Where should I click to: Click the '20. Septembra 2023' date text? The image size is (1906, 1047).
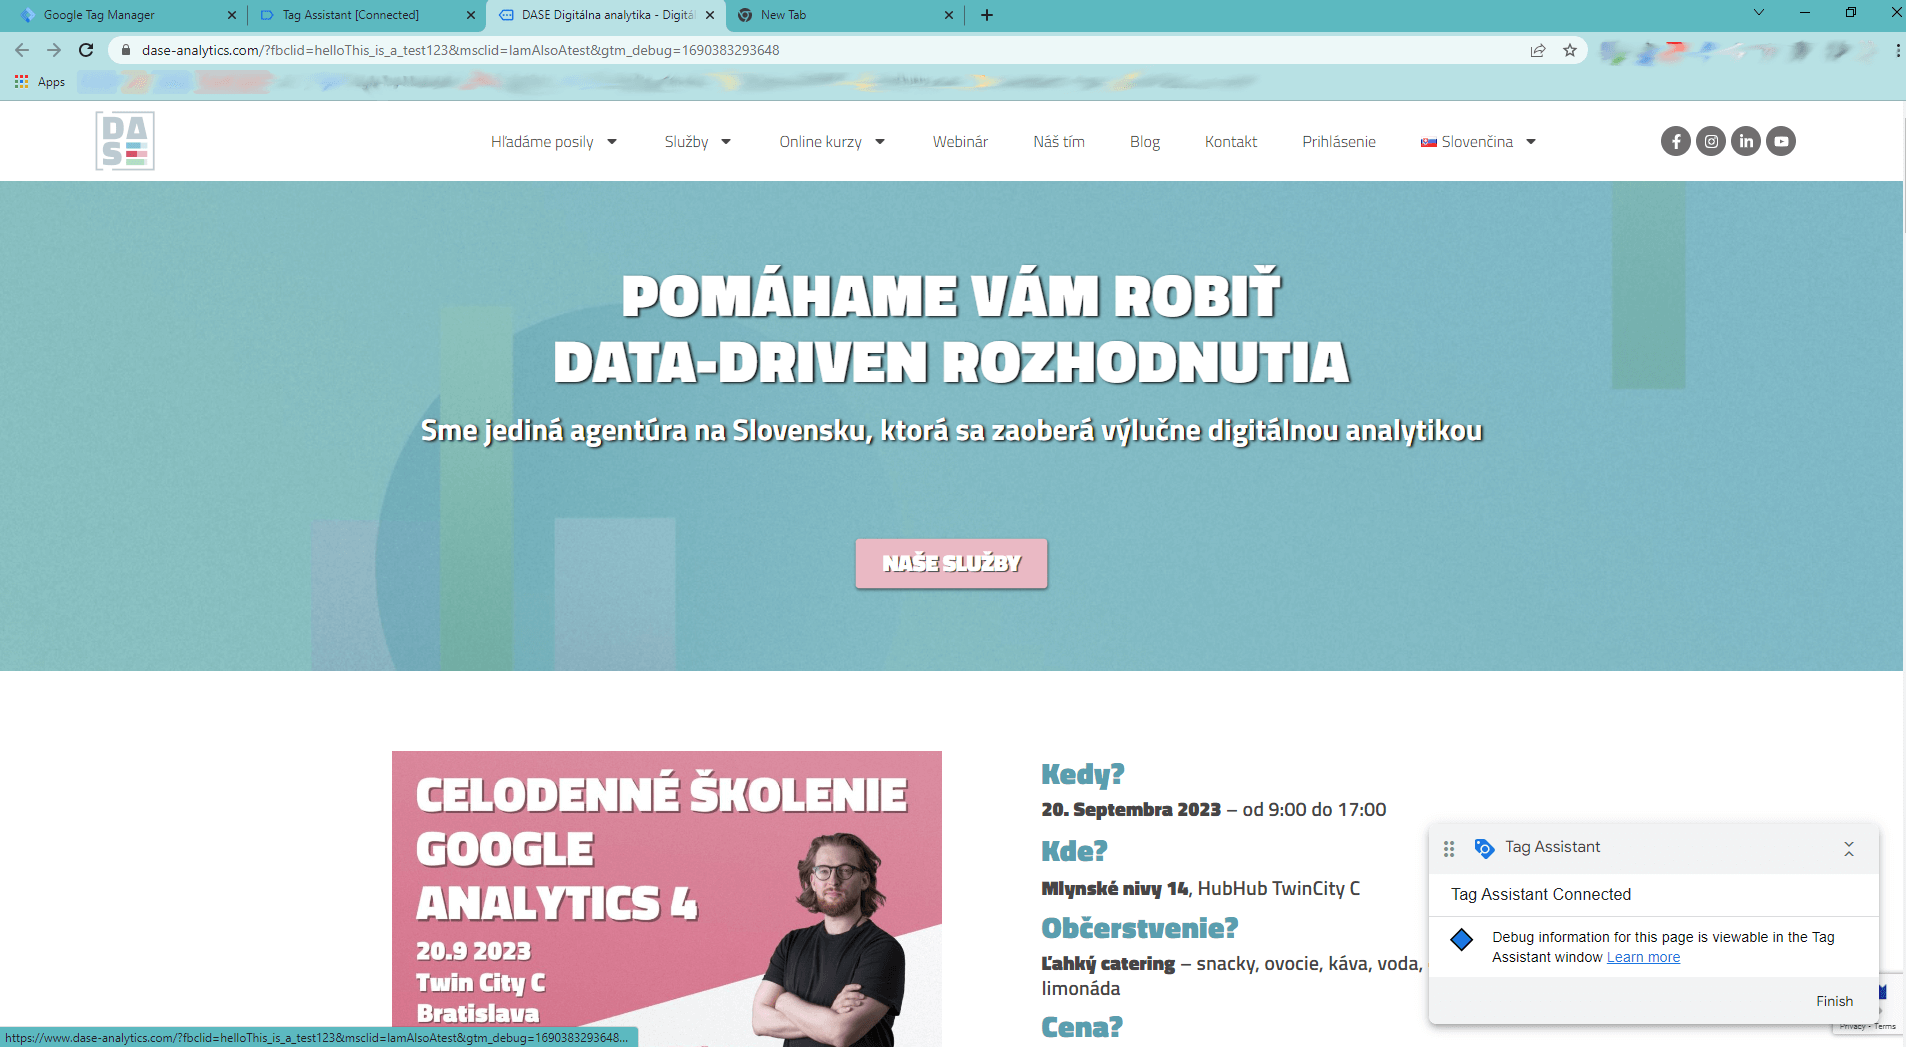pos(1131,809)
